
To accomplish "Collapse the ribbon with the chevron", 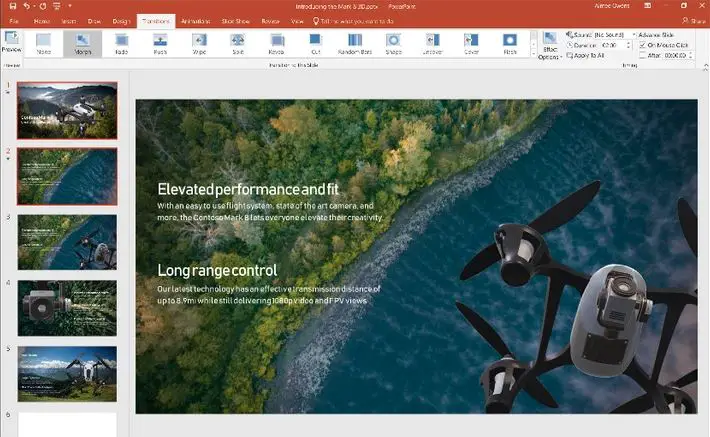I will click(705, 67).
